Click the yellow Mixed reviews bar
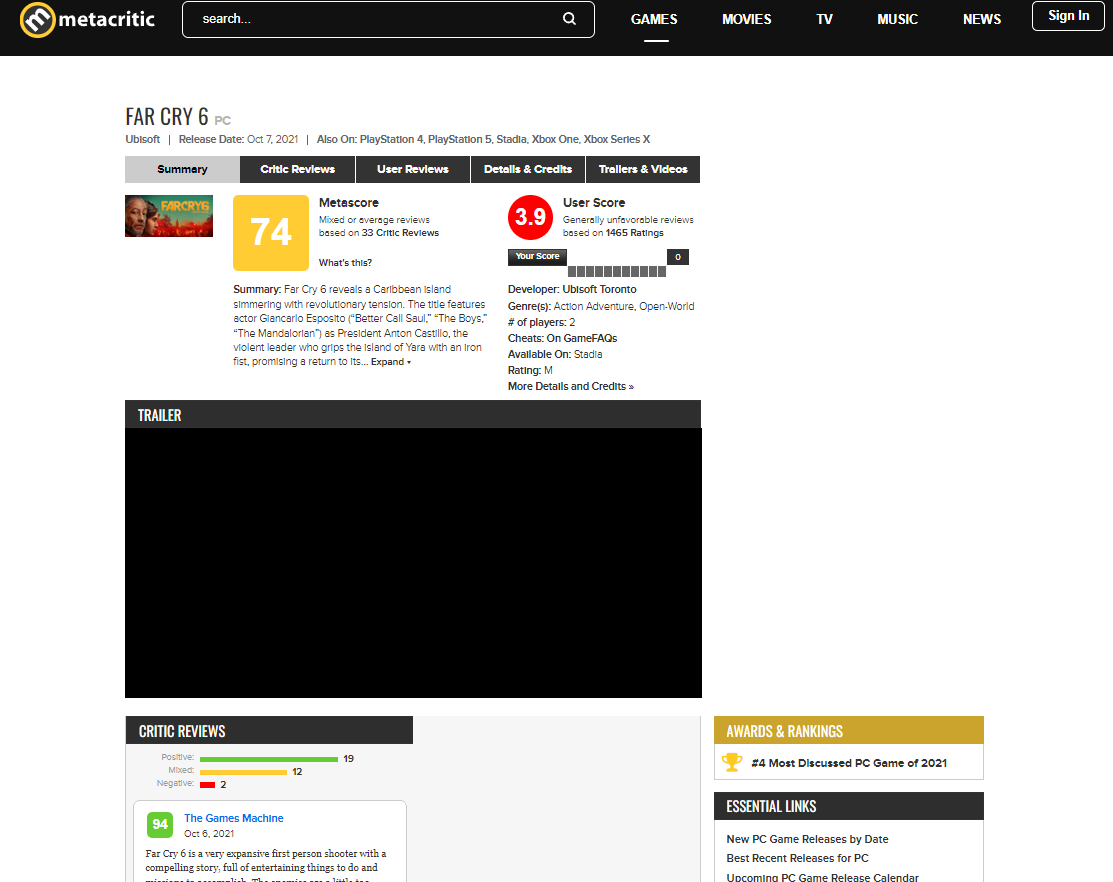This screenshot has width=1113, height=882. 243,772
